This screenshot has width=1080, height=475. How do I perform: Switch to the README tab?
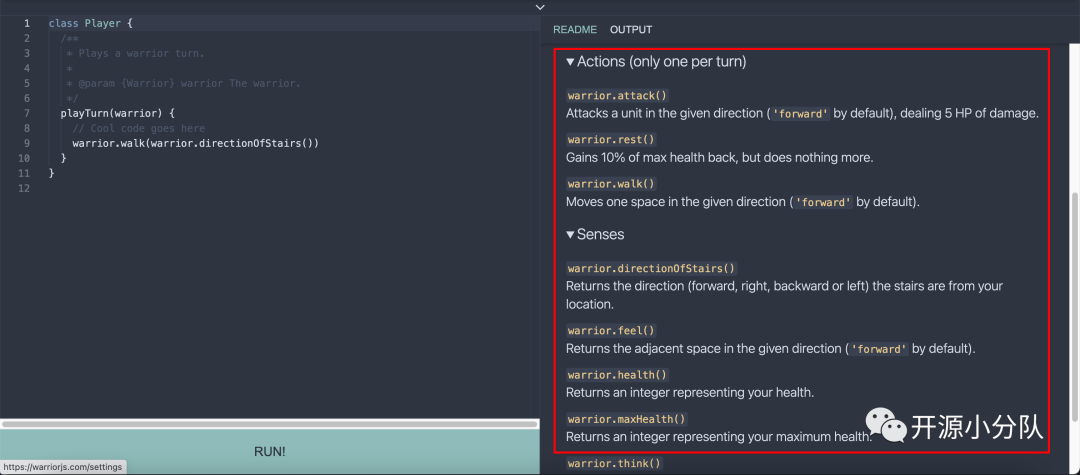tap(575, 30)
